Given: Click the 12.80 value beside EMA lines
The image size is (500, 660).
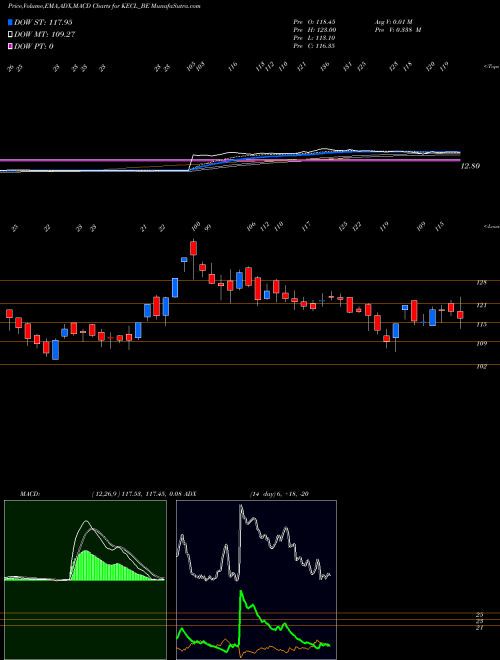Looking at the screenshot, I should (470, 166).
